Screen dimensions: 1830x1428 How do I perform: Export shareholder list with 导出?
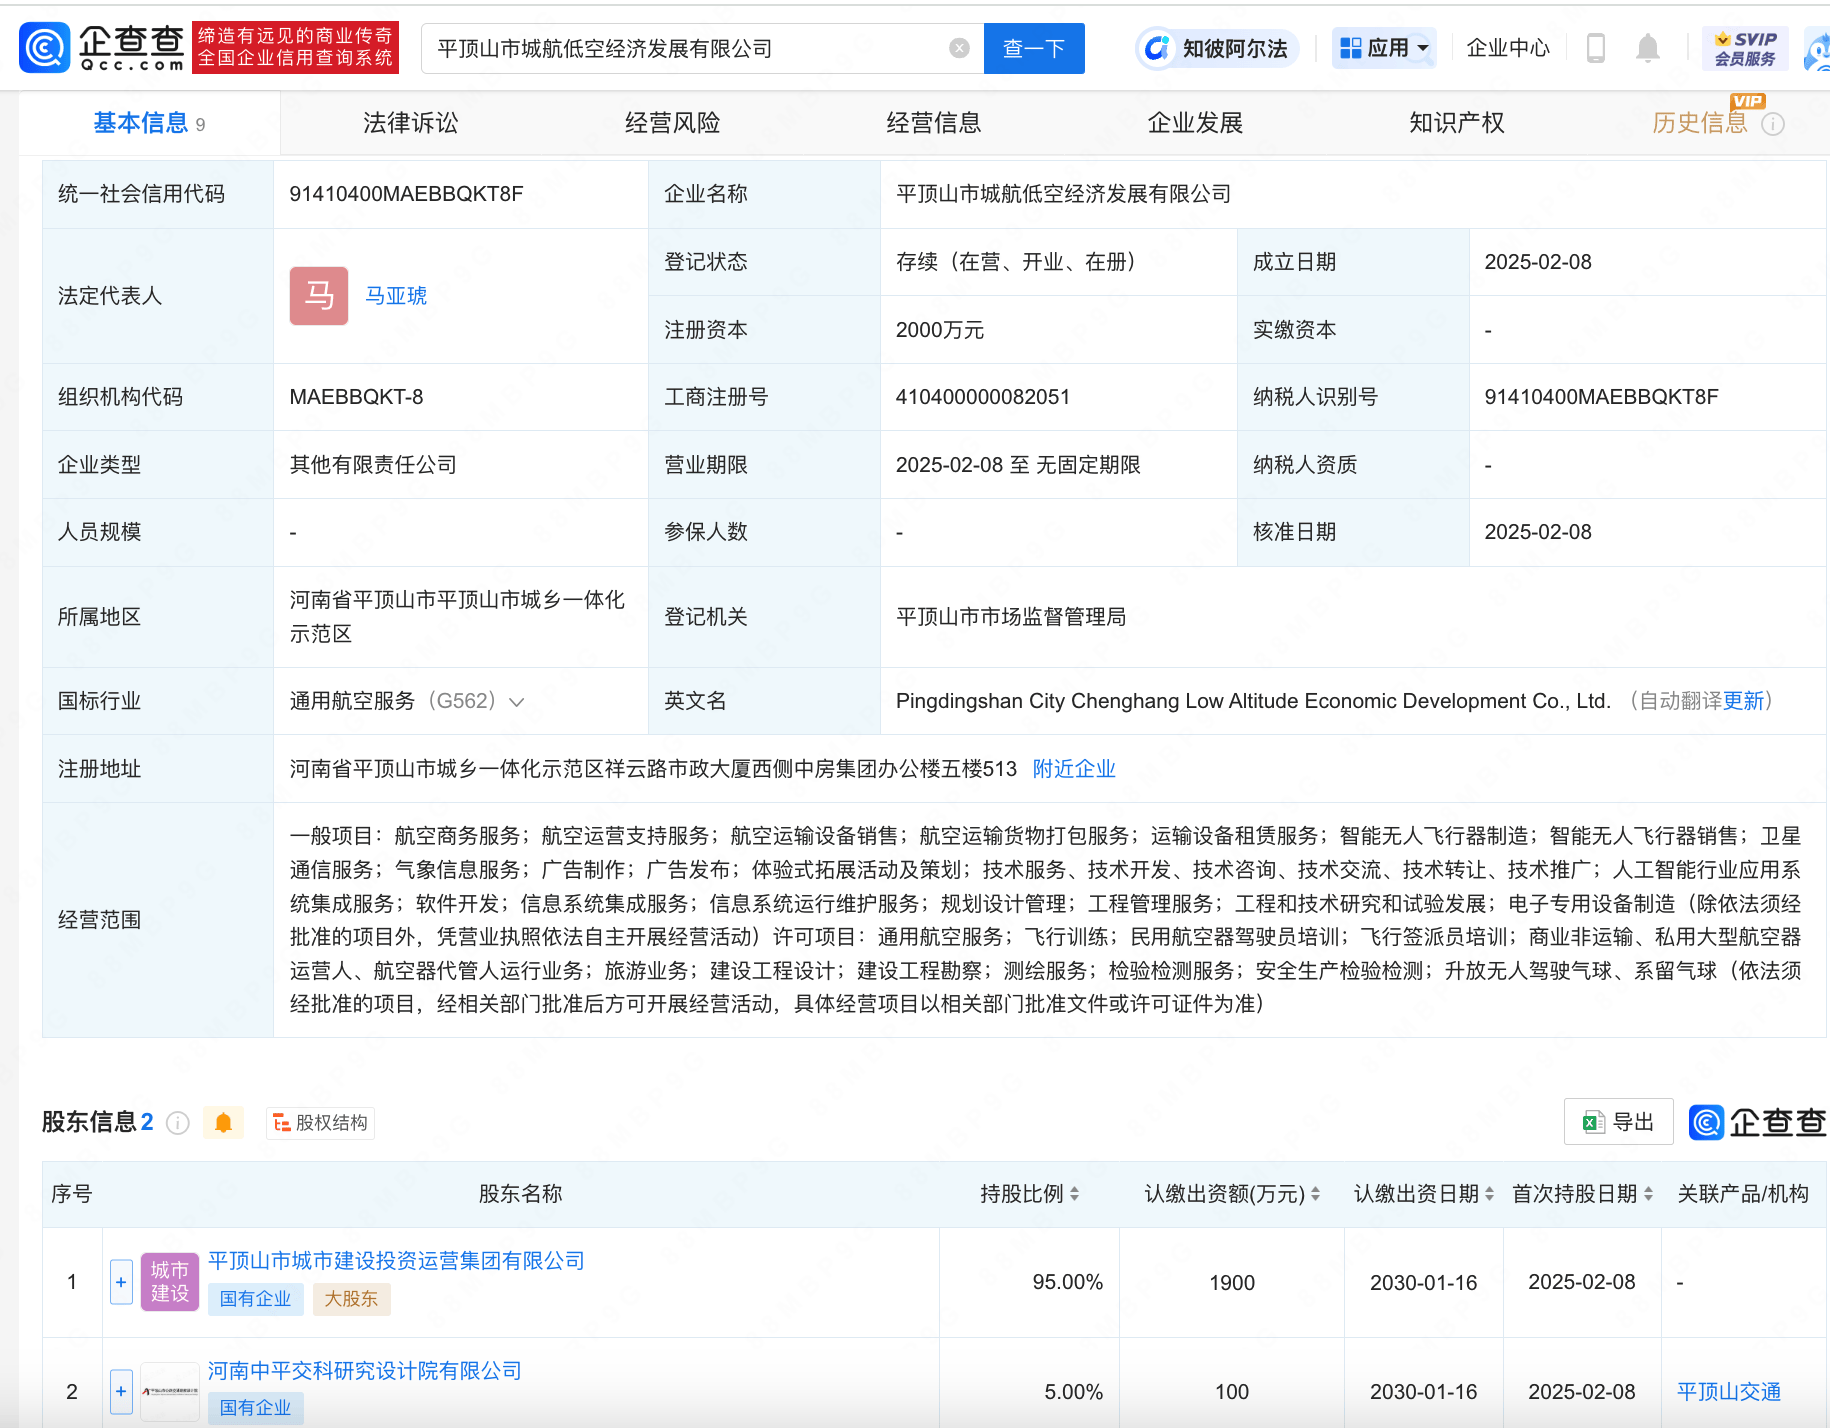click(x=1619, y=1122)
